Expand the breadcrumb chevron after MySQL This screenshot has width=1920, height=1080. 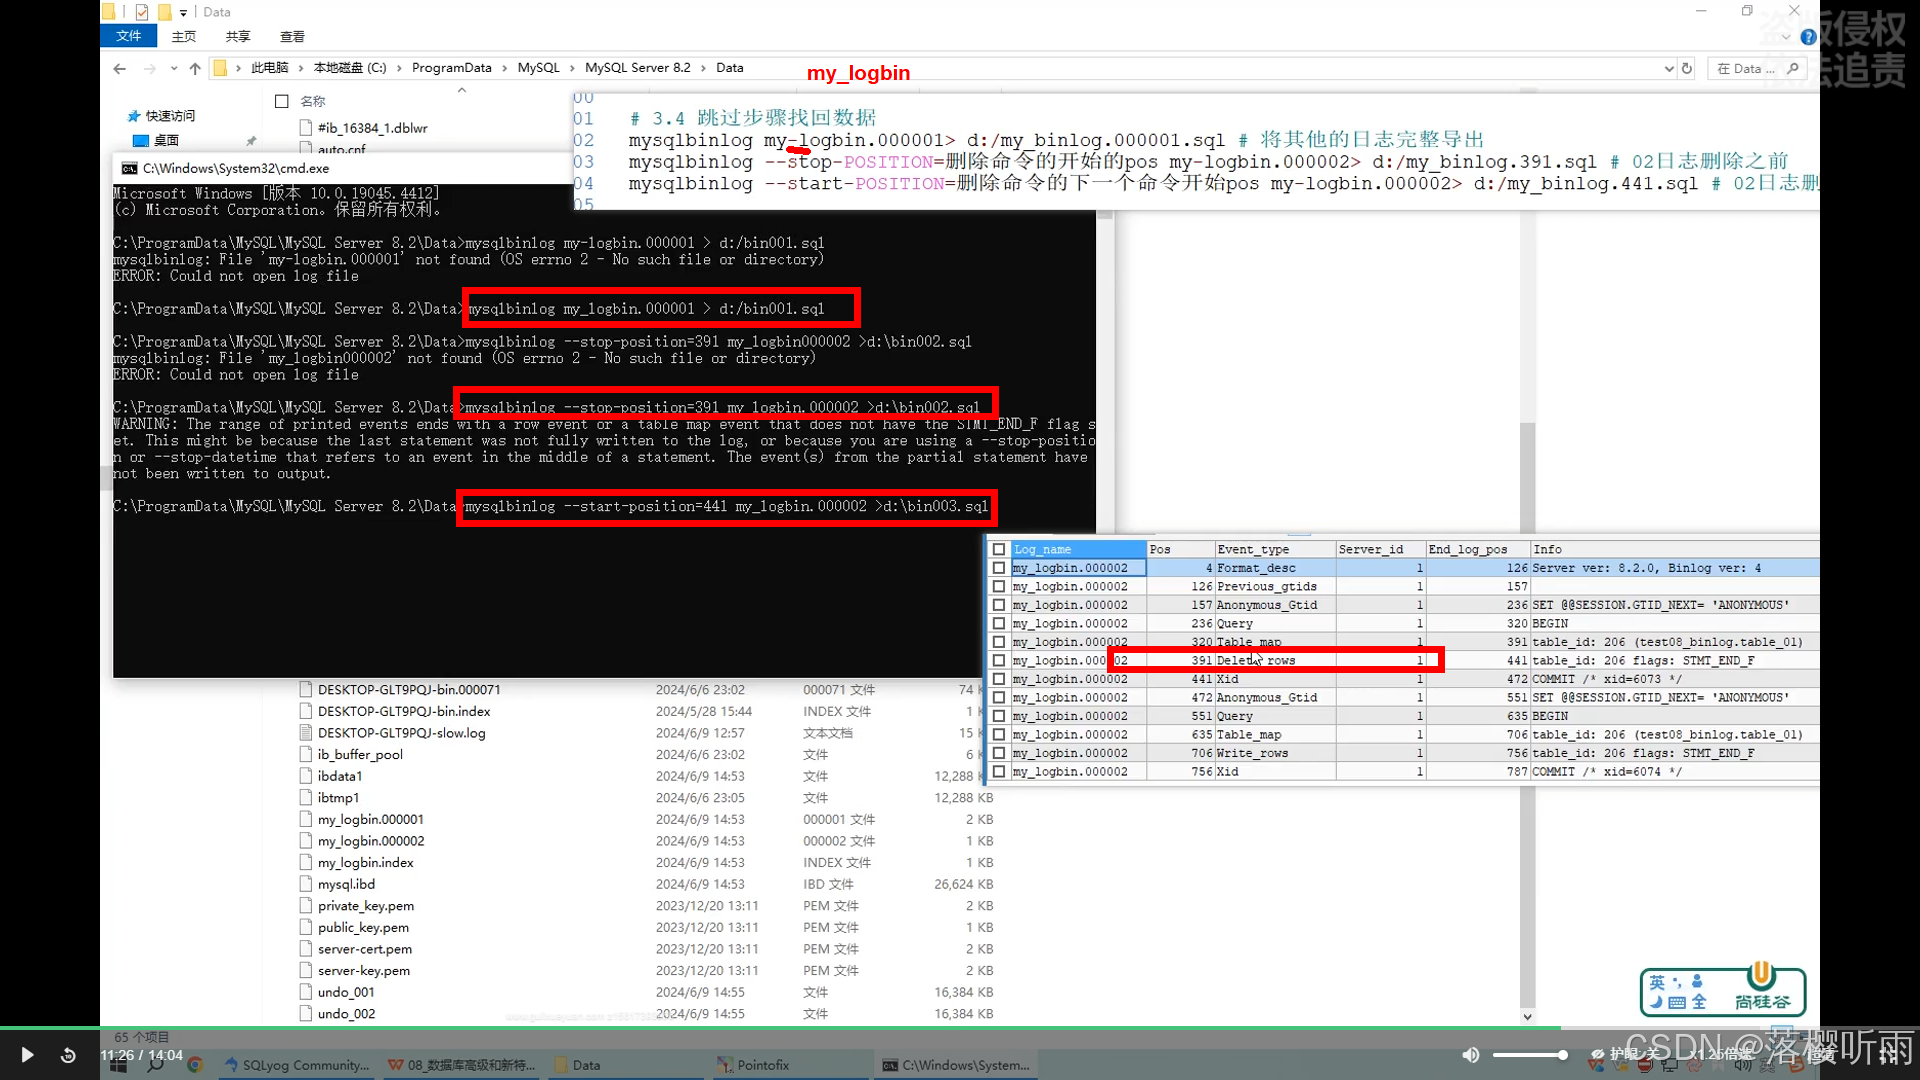tap(573, 68)
